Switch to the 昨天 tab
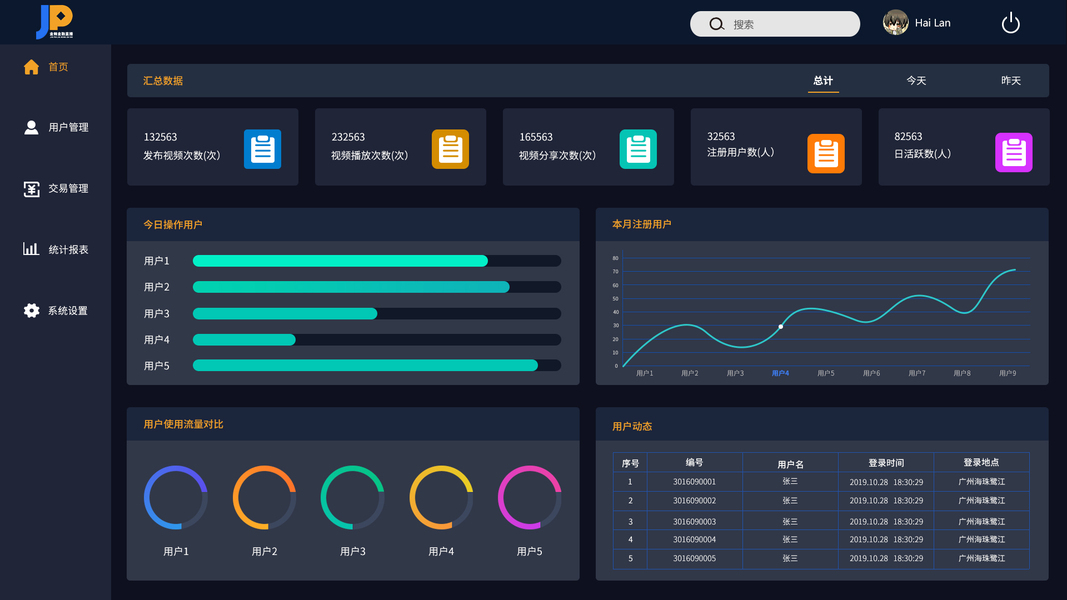 (x=1011, y=80)
